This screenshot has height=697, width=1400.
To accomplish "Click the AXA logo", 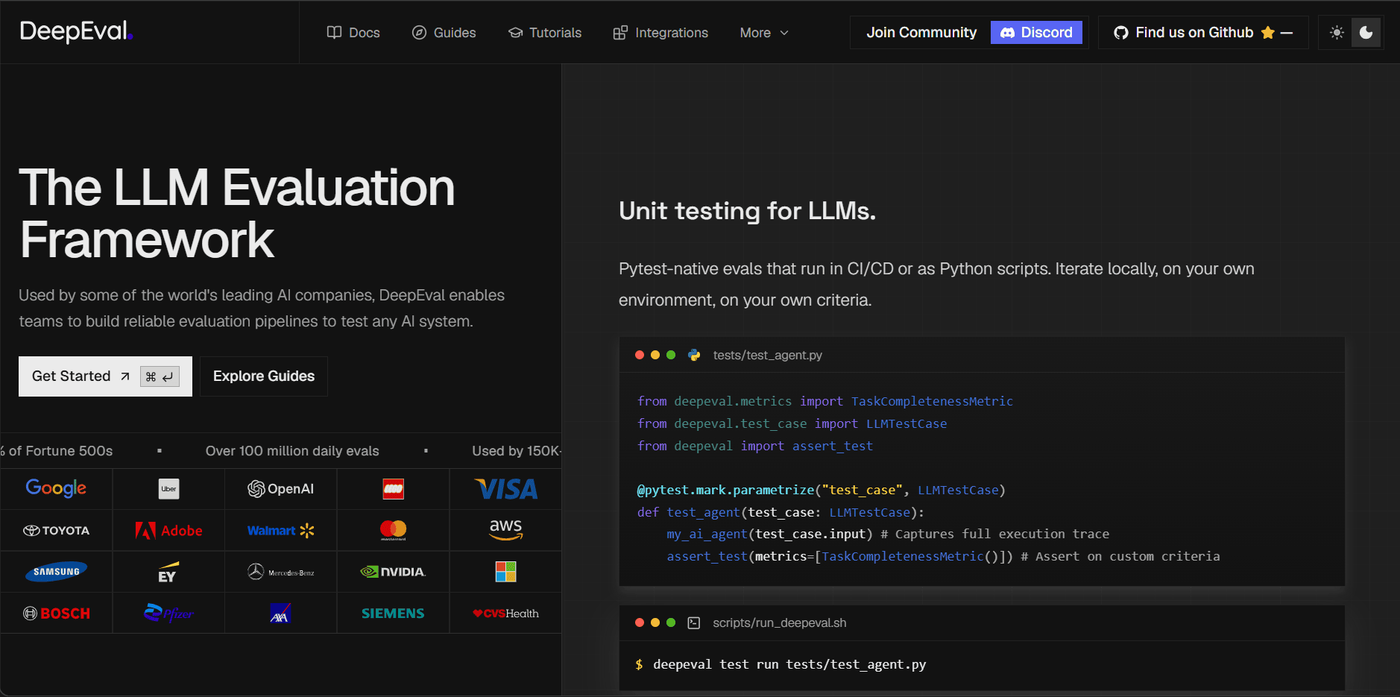I will [x=280, y=613].
